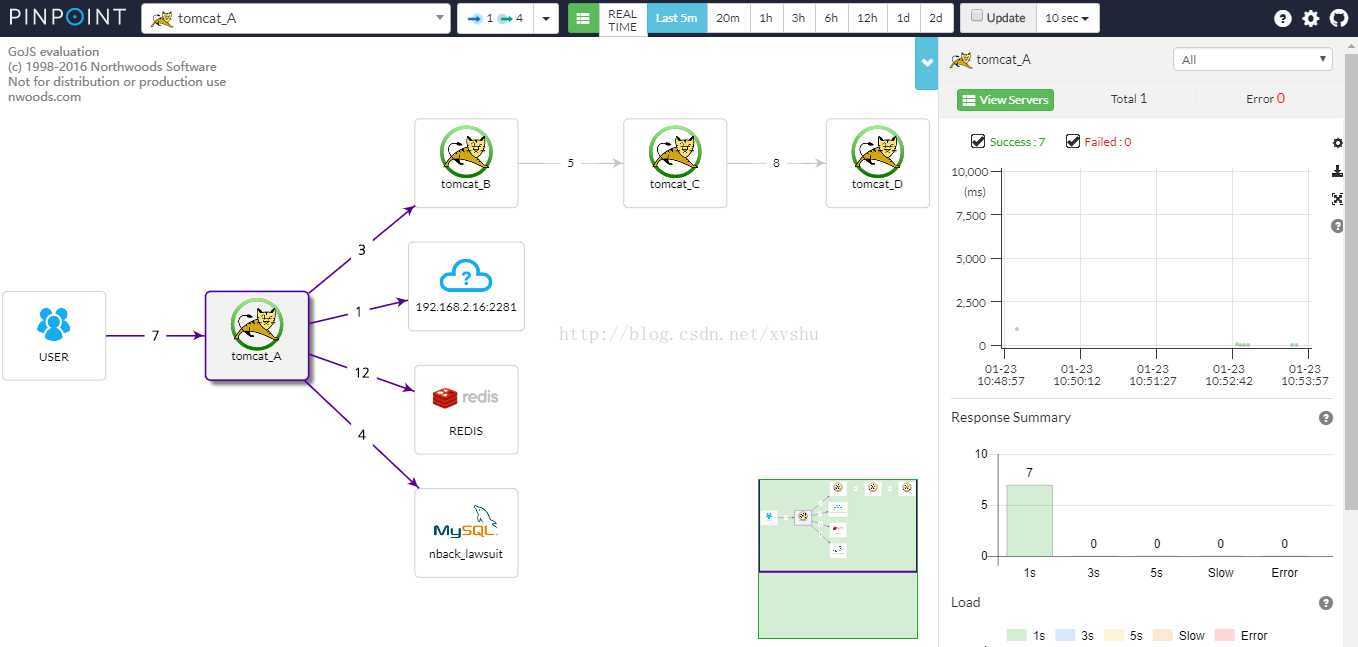Open Response Summary help icon

pyautogui.click(x=1326, y=418)
